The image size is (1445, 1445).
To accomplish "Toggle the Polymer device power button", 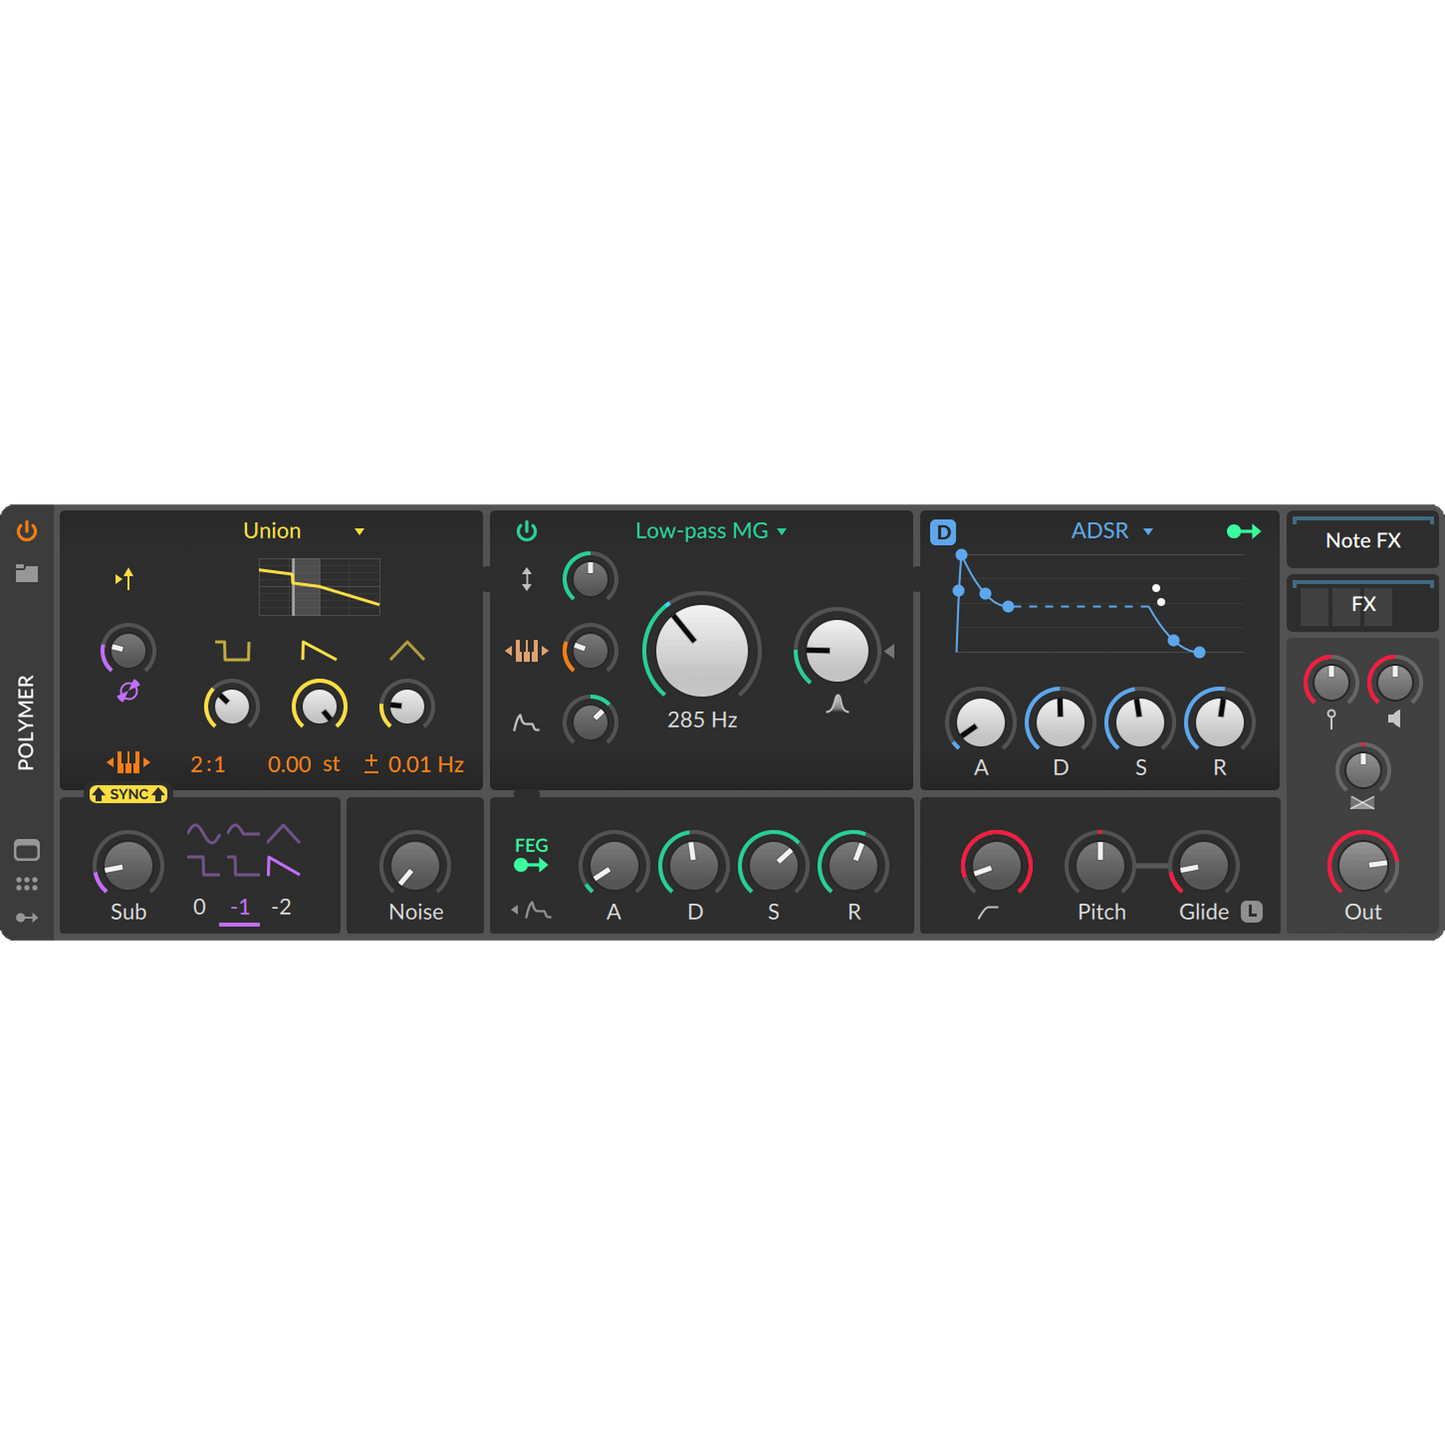I will click(27, 531).
